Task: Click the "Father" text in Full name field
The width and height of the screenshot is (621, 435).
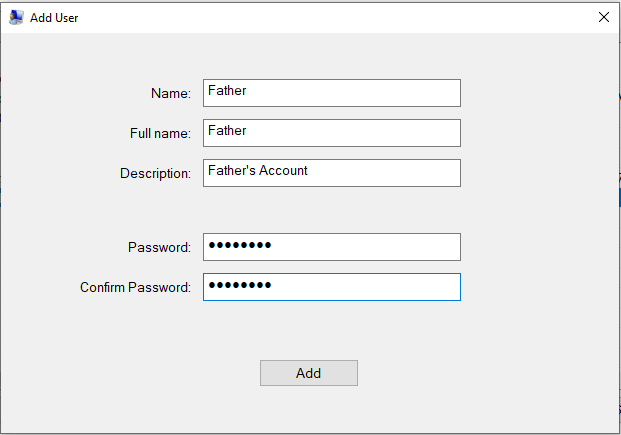Action: (x=227, y=131)
